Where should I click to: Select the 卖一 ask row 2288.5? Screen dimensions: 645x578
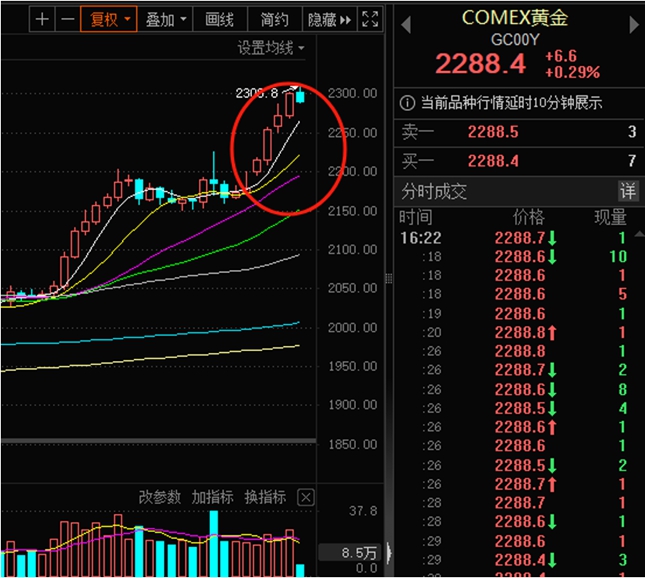tap(519, 132)
